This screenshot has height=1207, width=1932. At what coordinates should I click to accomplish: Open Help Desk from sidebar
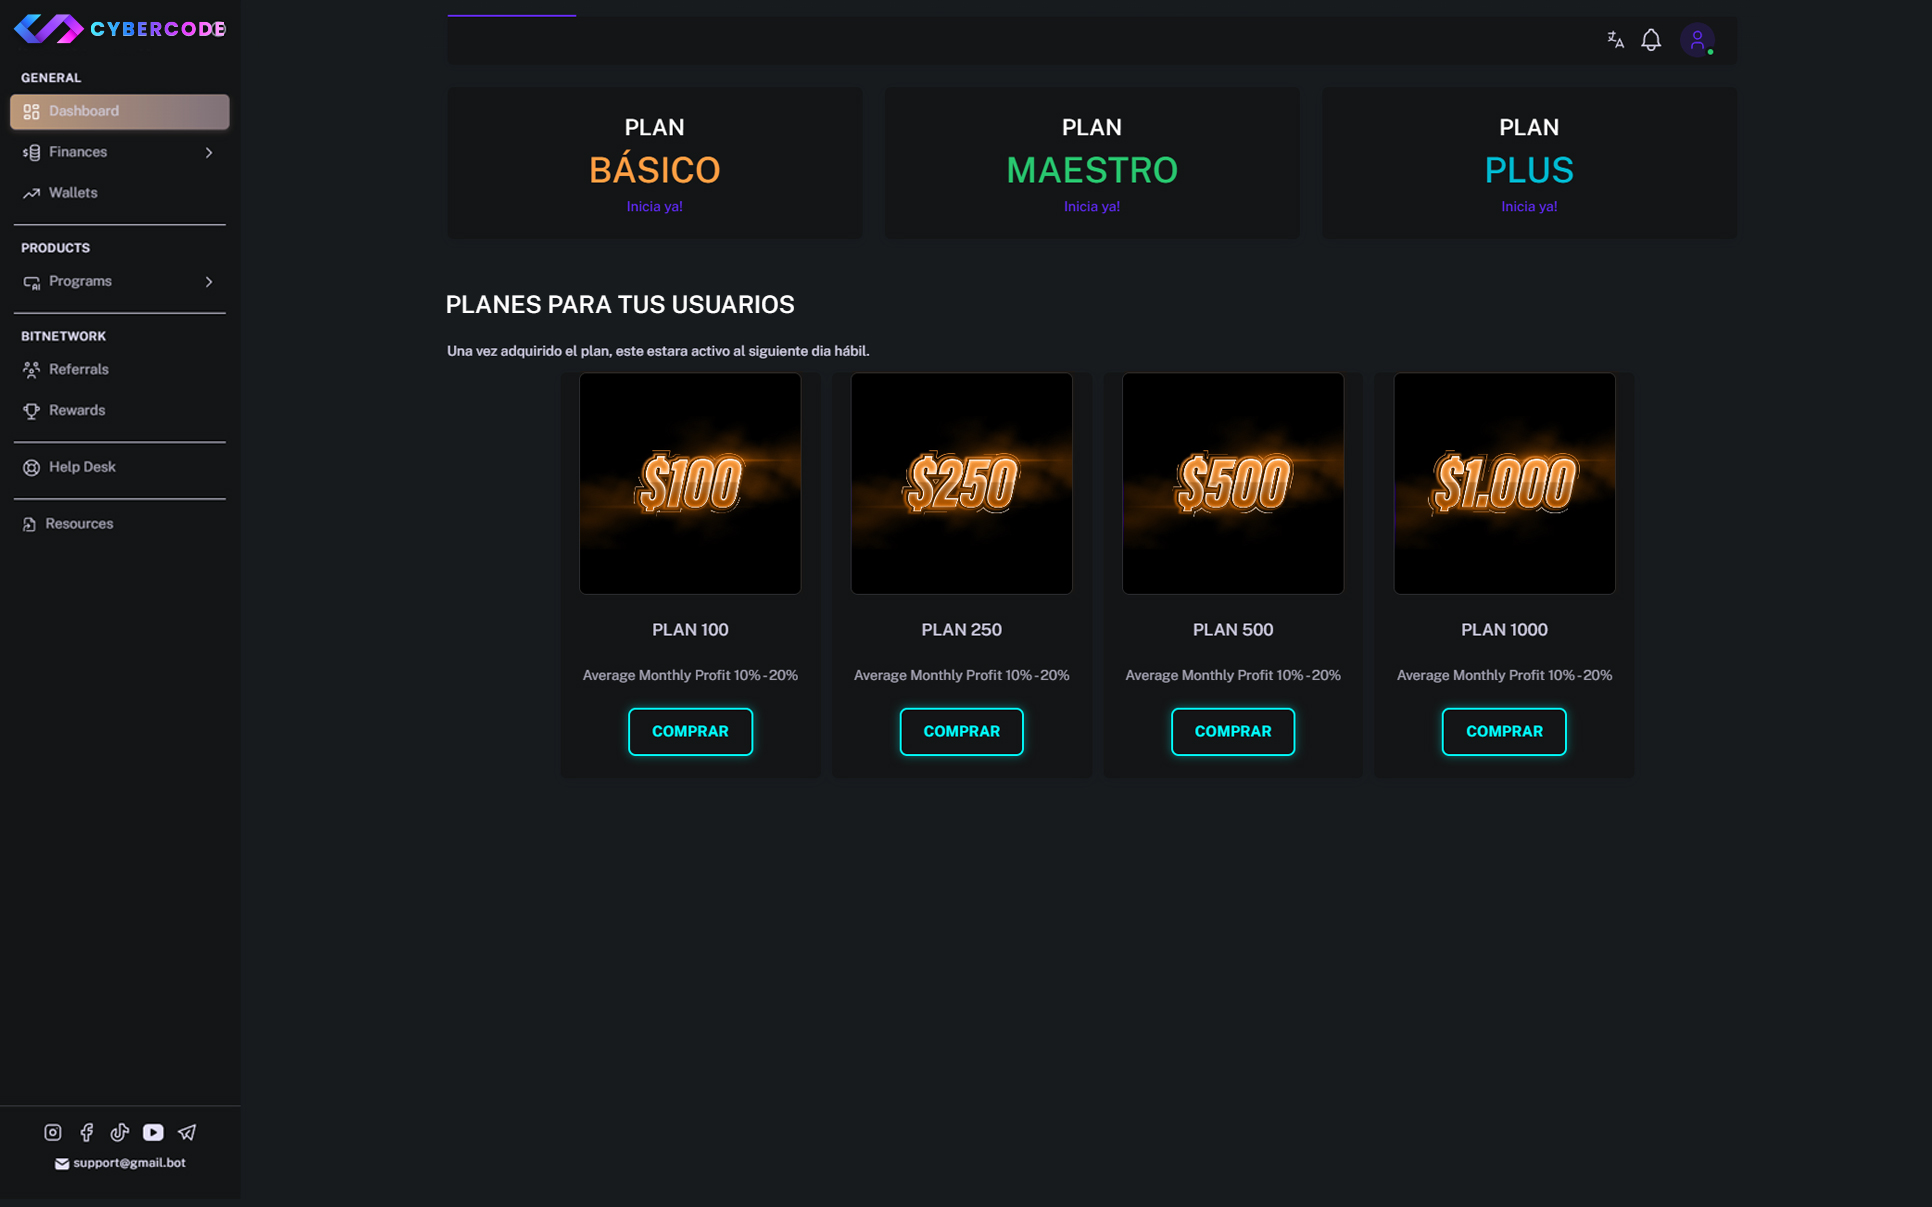82,467
